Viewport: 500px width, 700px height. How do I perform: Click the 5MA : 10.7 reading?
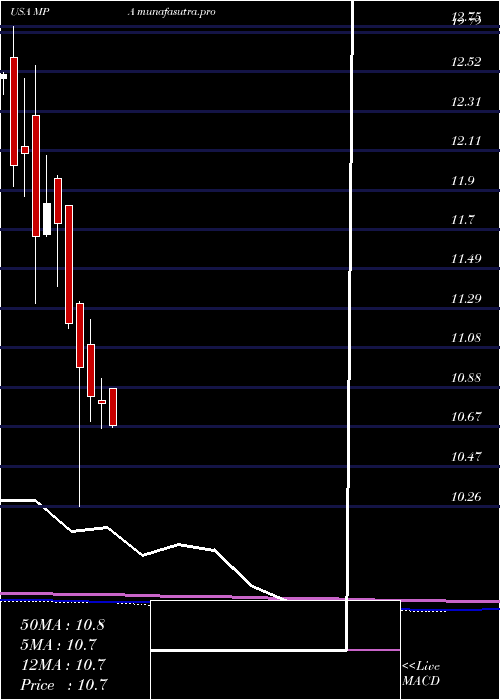pyautogui.click(x=58, y=645)
